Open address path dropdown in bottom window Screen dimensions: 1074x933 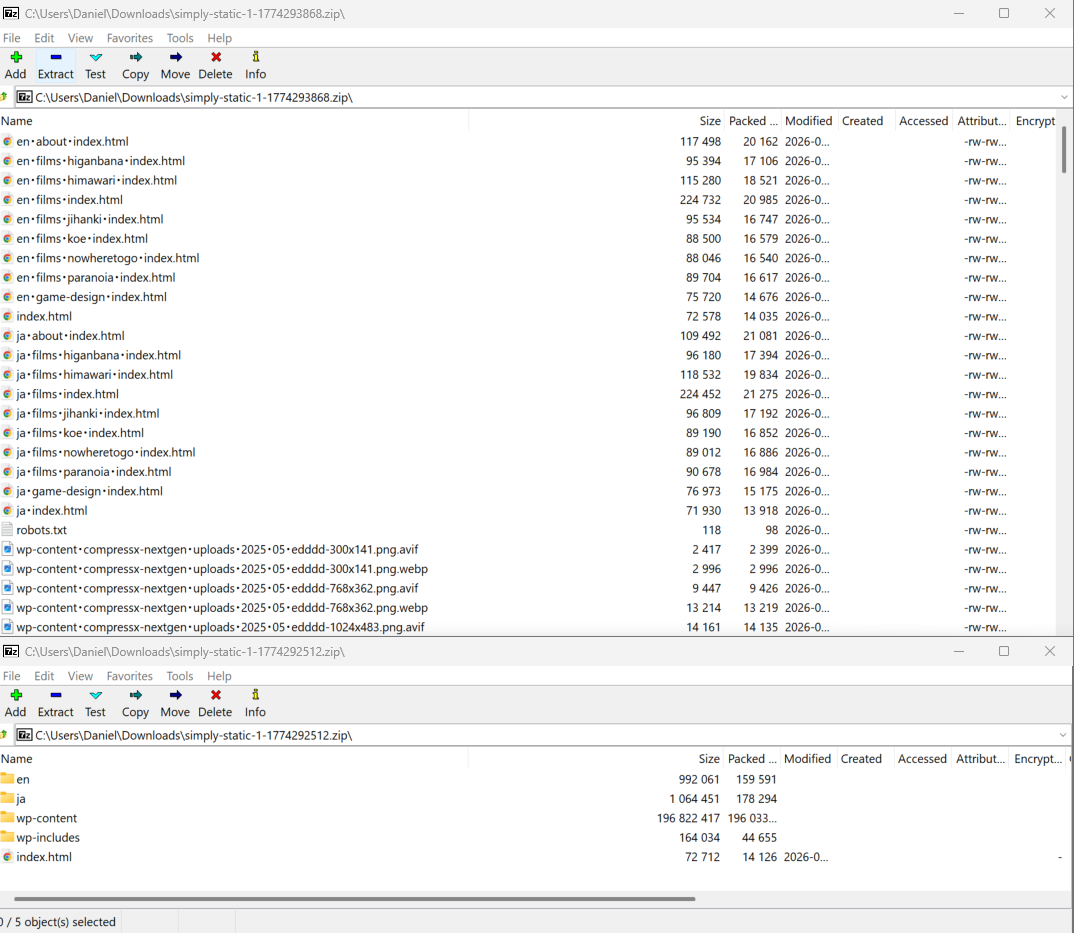1063,735
